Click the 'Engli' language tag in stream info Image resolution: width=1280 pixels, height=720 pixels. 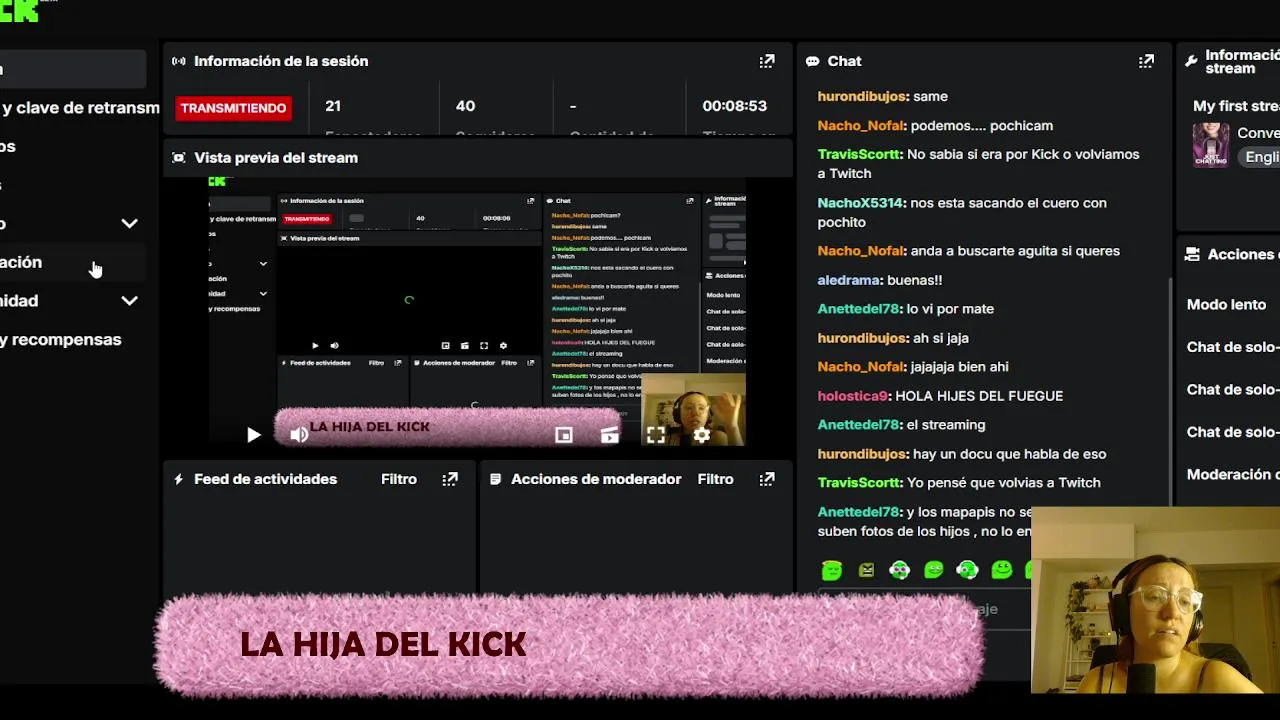coord(1258,157)
